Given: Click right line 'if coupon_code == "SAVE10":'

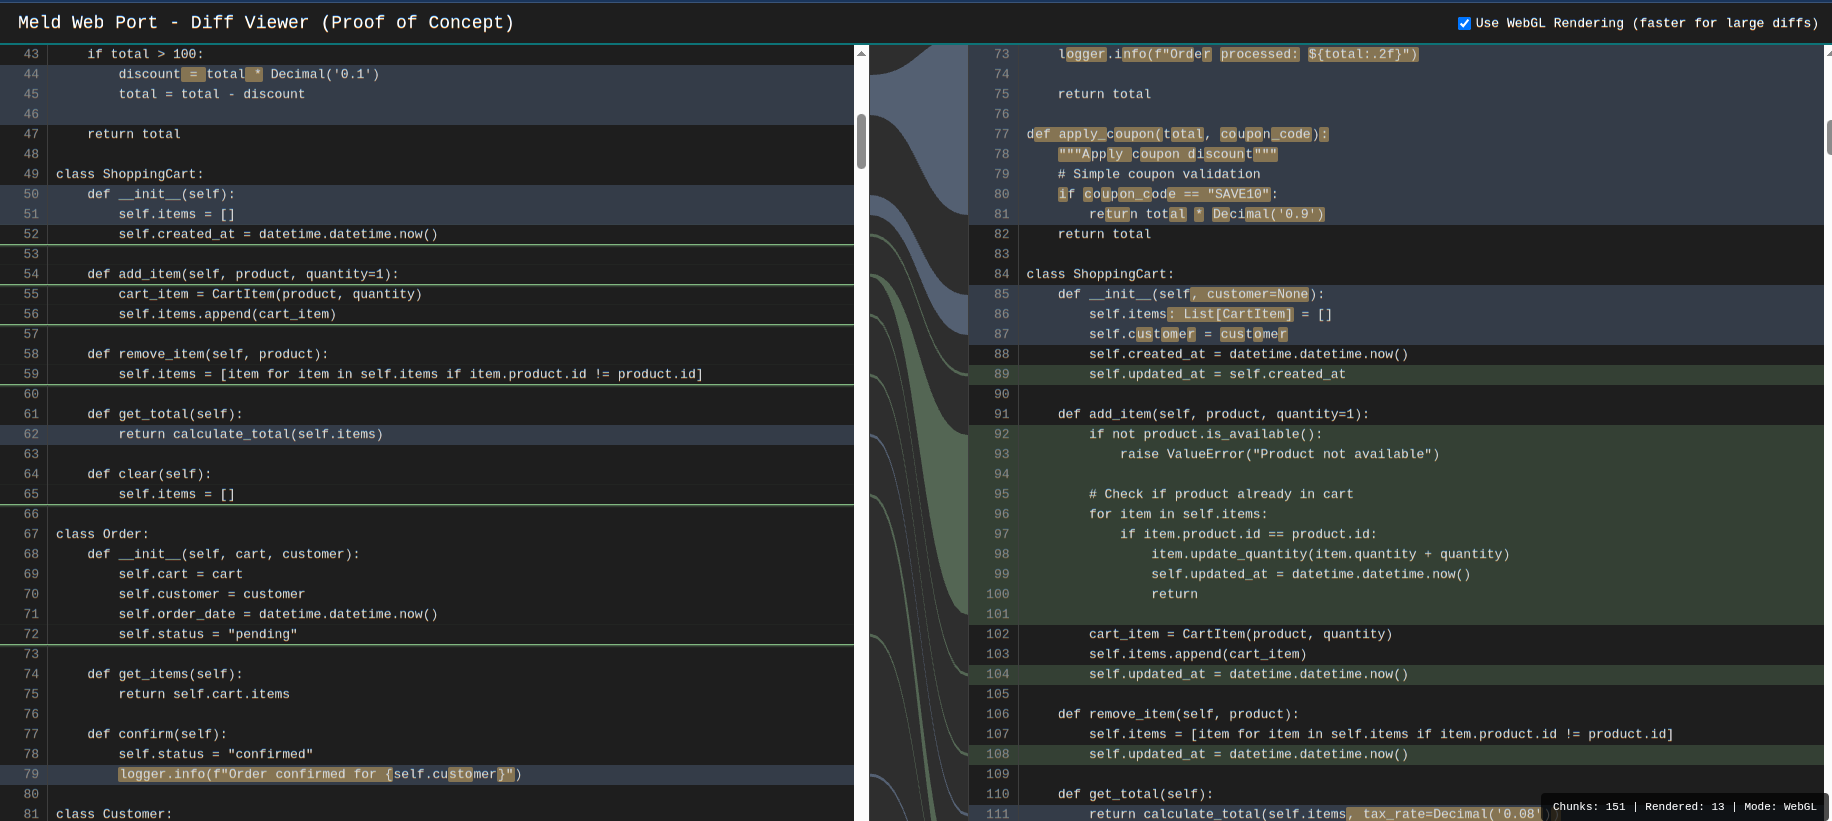Looking at the screenshot, I should pos(1168,194).
